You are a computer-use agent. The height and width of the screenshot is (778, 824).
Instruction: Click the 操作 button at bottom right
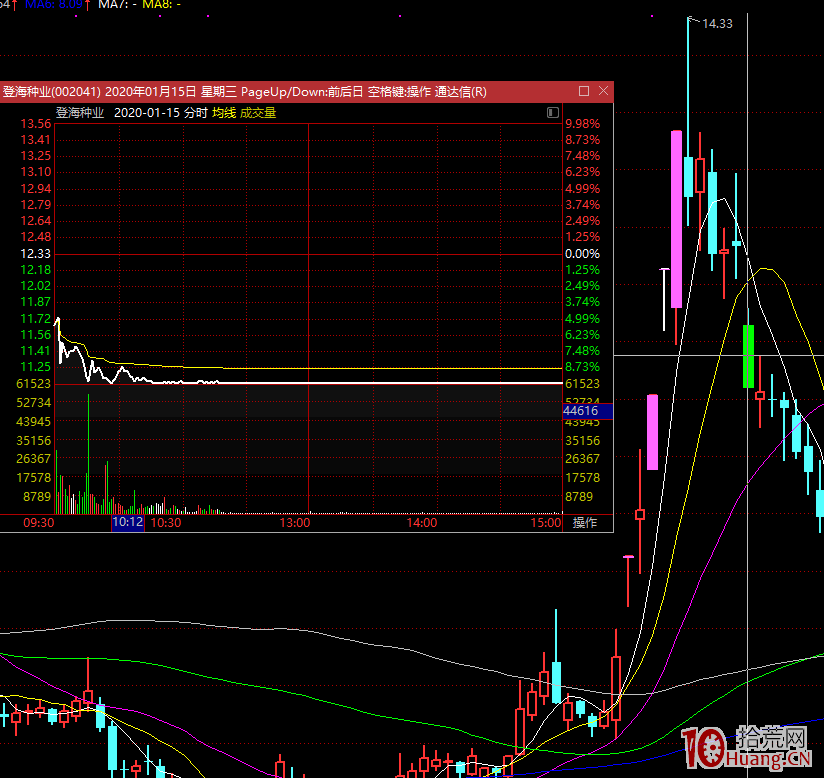[x=585, y=523]
